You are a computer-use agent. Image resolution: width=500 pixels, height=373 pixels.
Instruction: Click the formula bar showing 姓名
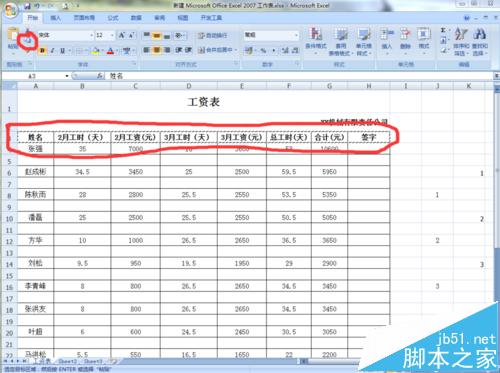(300, 76)
